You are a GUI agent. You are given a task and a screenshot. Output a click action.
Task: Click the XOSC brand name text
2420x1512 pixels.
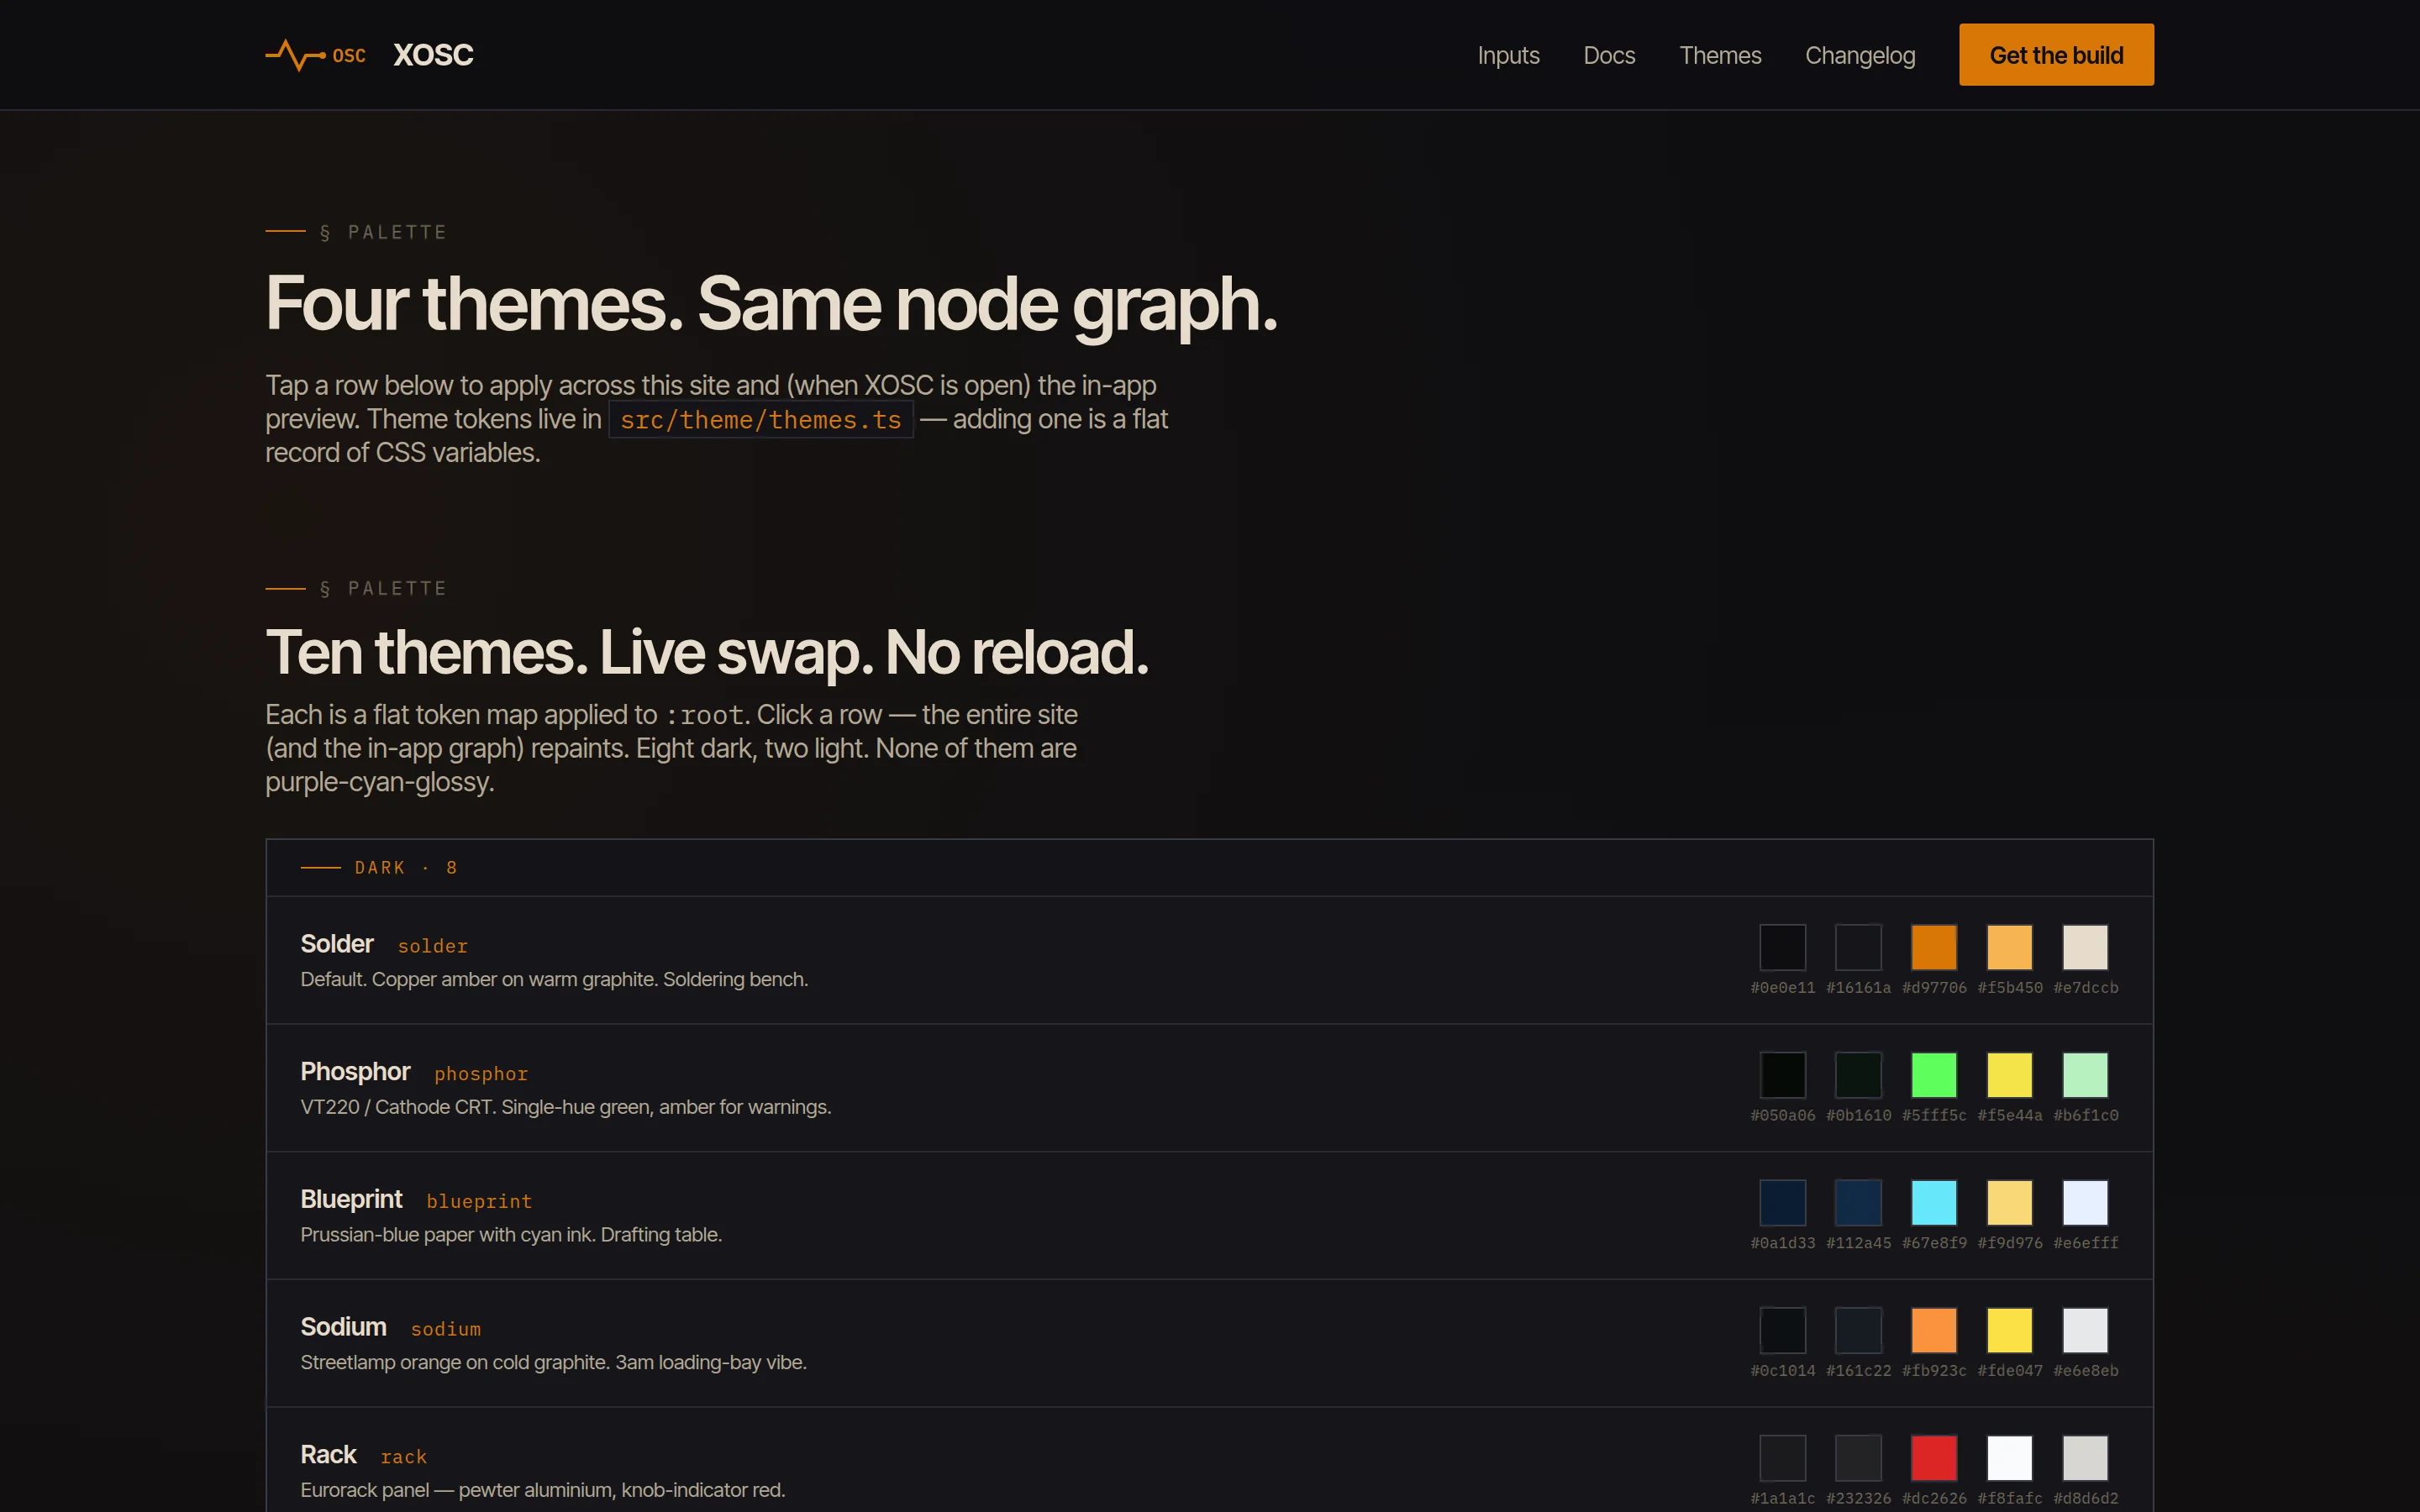pyautogui.click(x=433, y=55)
